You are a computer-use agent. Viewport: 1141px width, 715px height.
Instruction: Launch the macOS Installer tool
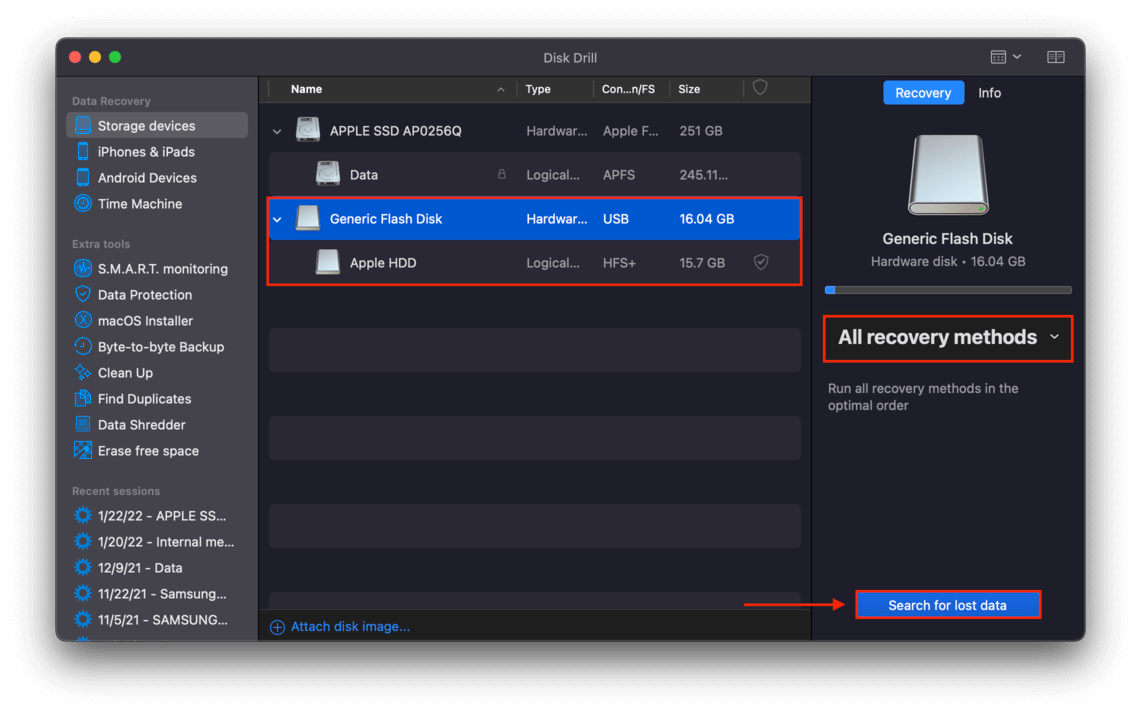(x=133, y=321)
